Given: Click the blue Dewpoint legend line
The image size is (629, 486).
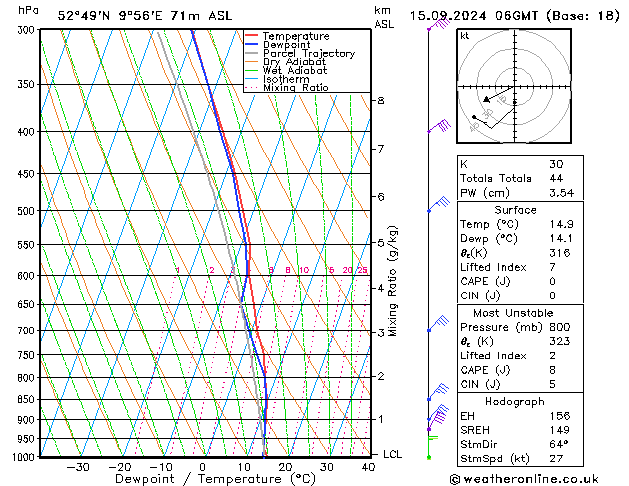Looking at the screenshot, I should coord(252,44).
